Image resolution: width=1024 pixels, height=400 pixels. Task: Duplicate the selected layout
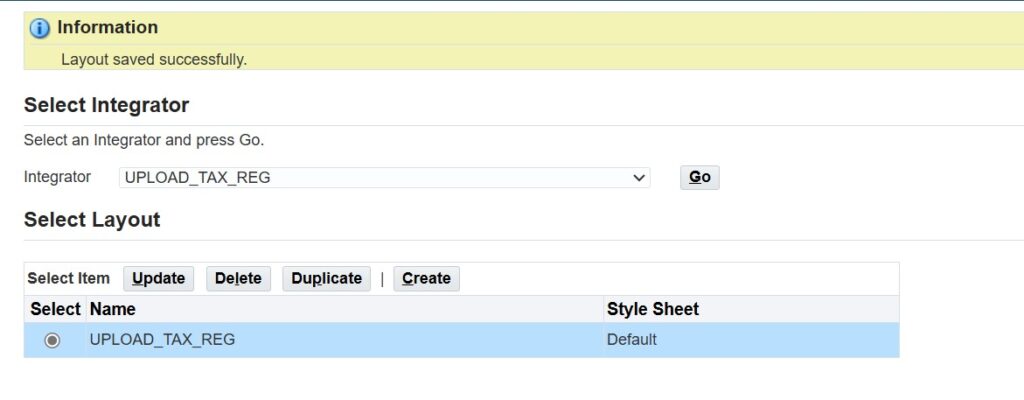click(326, 278)
